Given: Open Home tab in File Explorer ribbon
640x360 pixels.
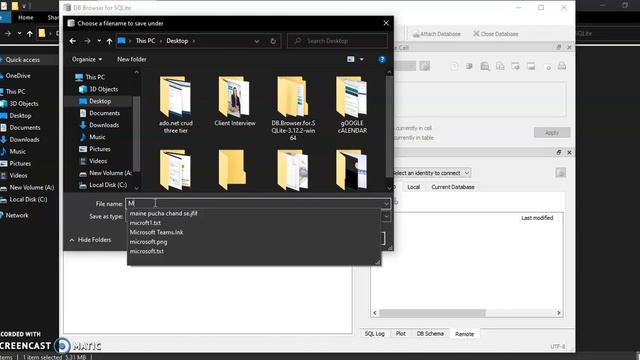Looking at the screenshot, I should 26,18.
